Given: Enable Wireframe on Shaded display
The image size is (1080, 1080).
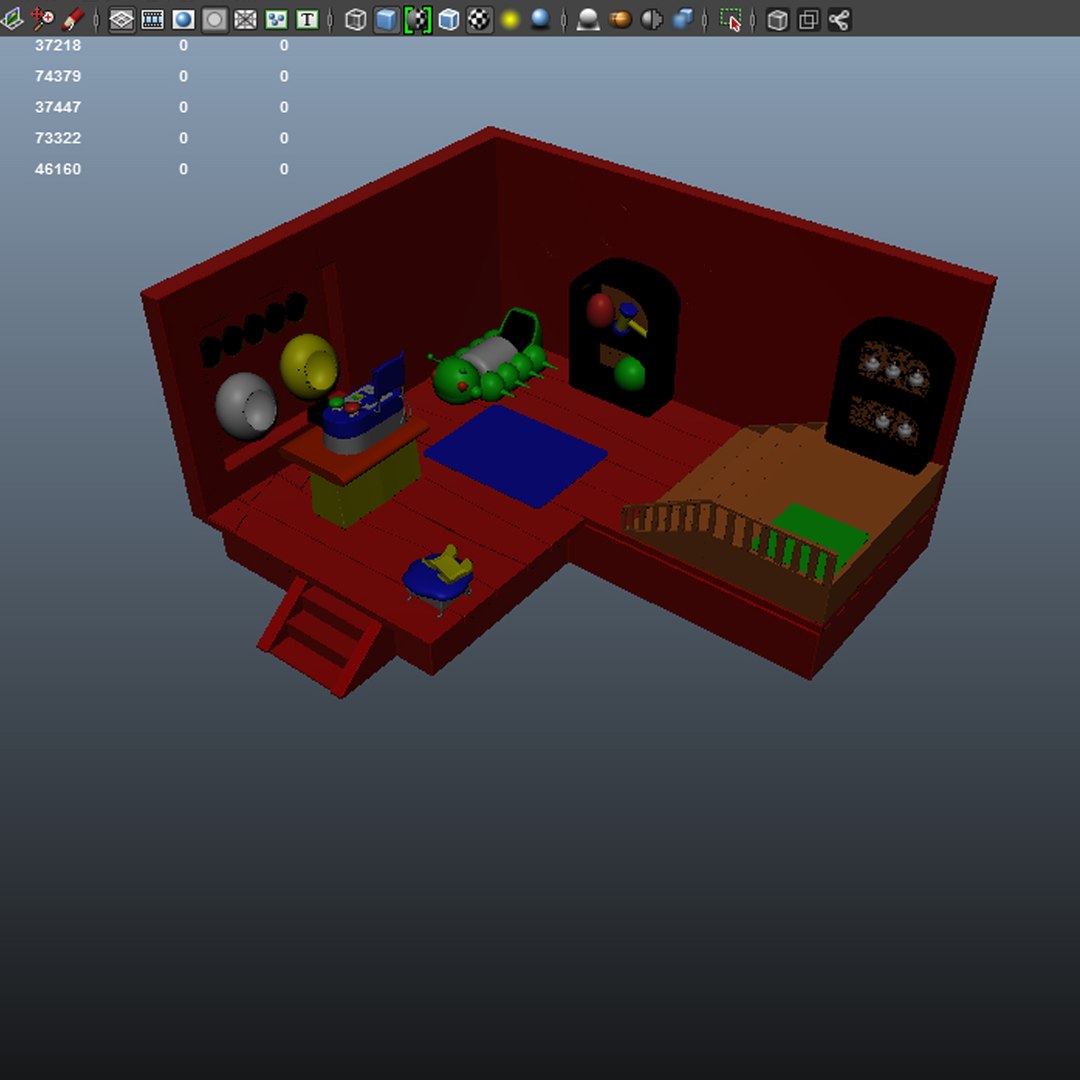Looking at the screenshot, I should tap(448, 19).
